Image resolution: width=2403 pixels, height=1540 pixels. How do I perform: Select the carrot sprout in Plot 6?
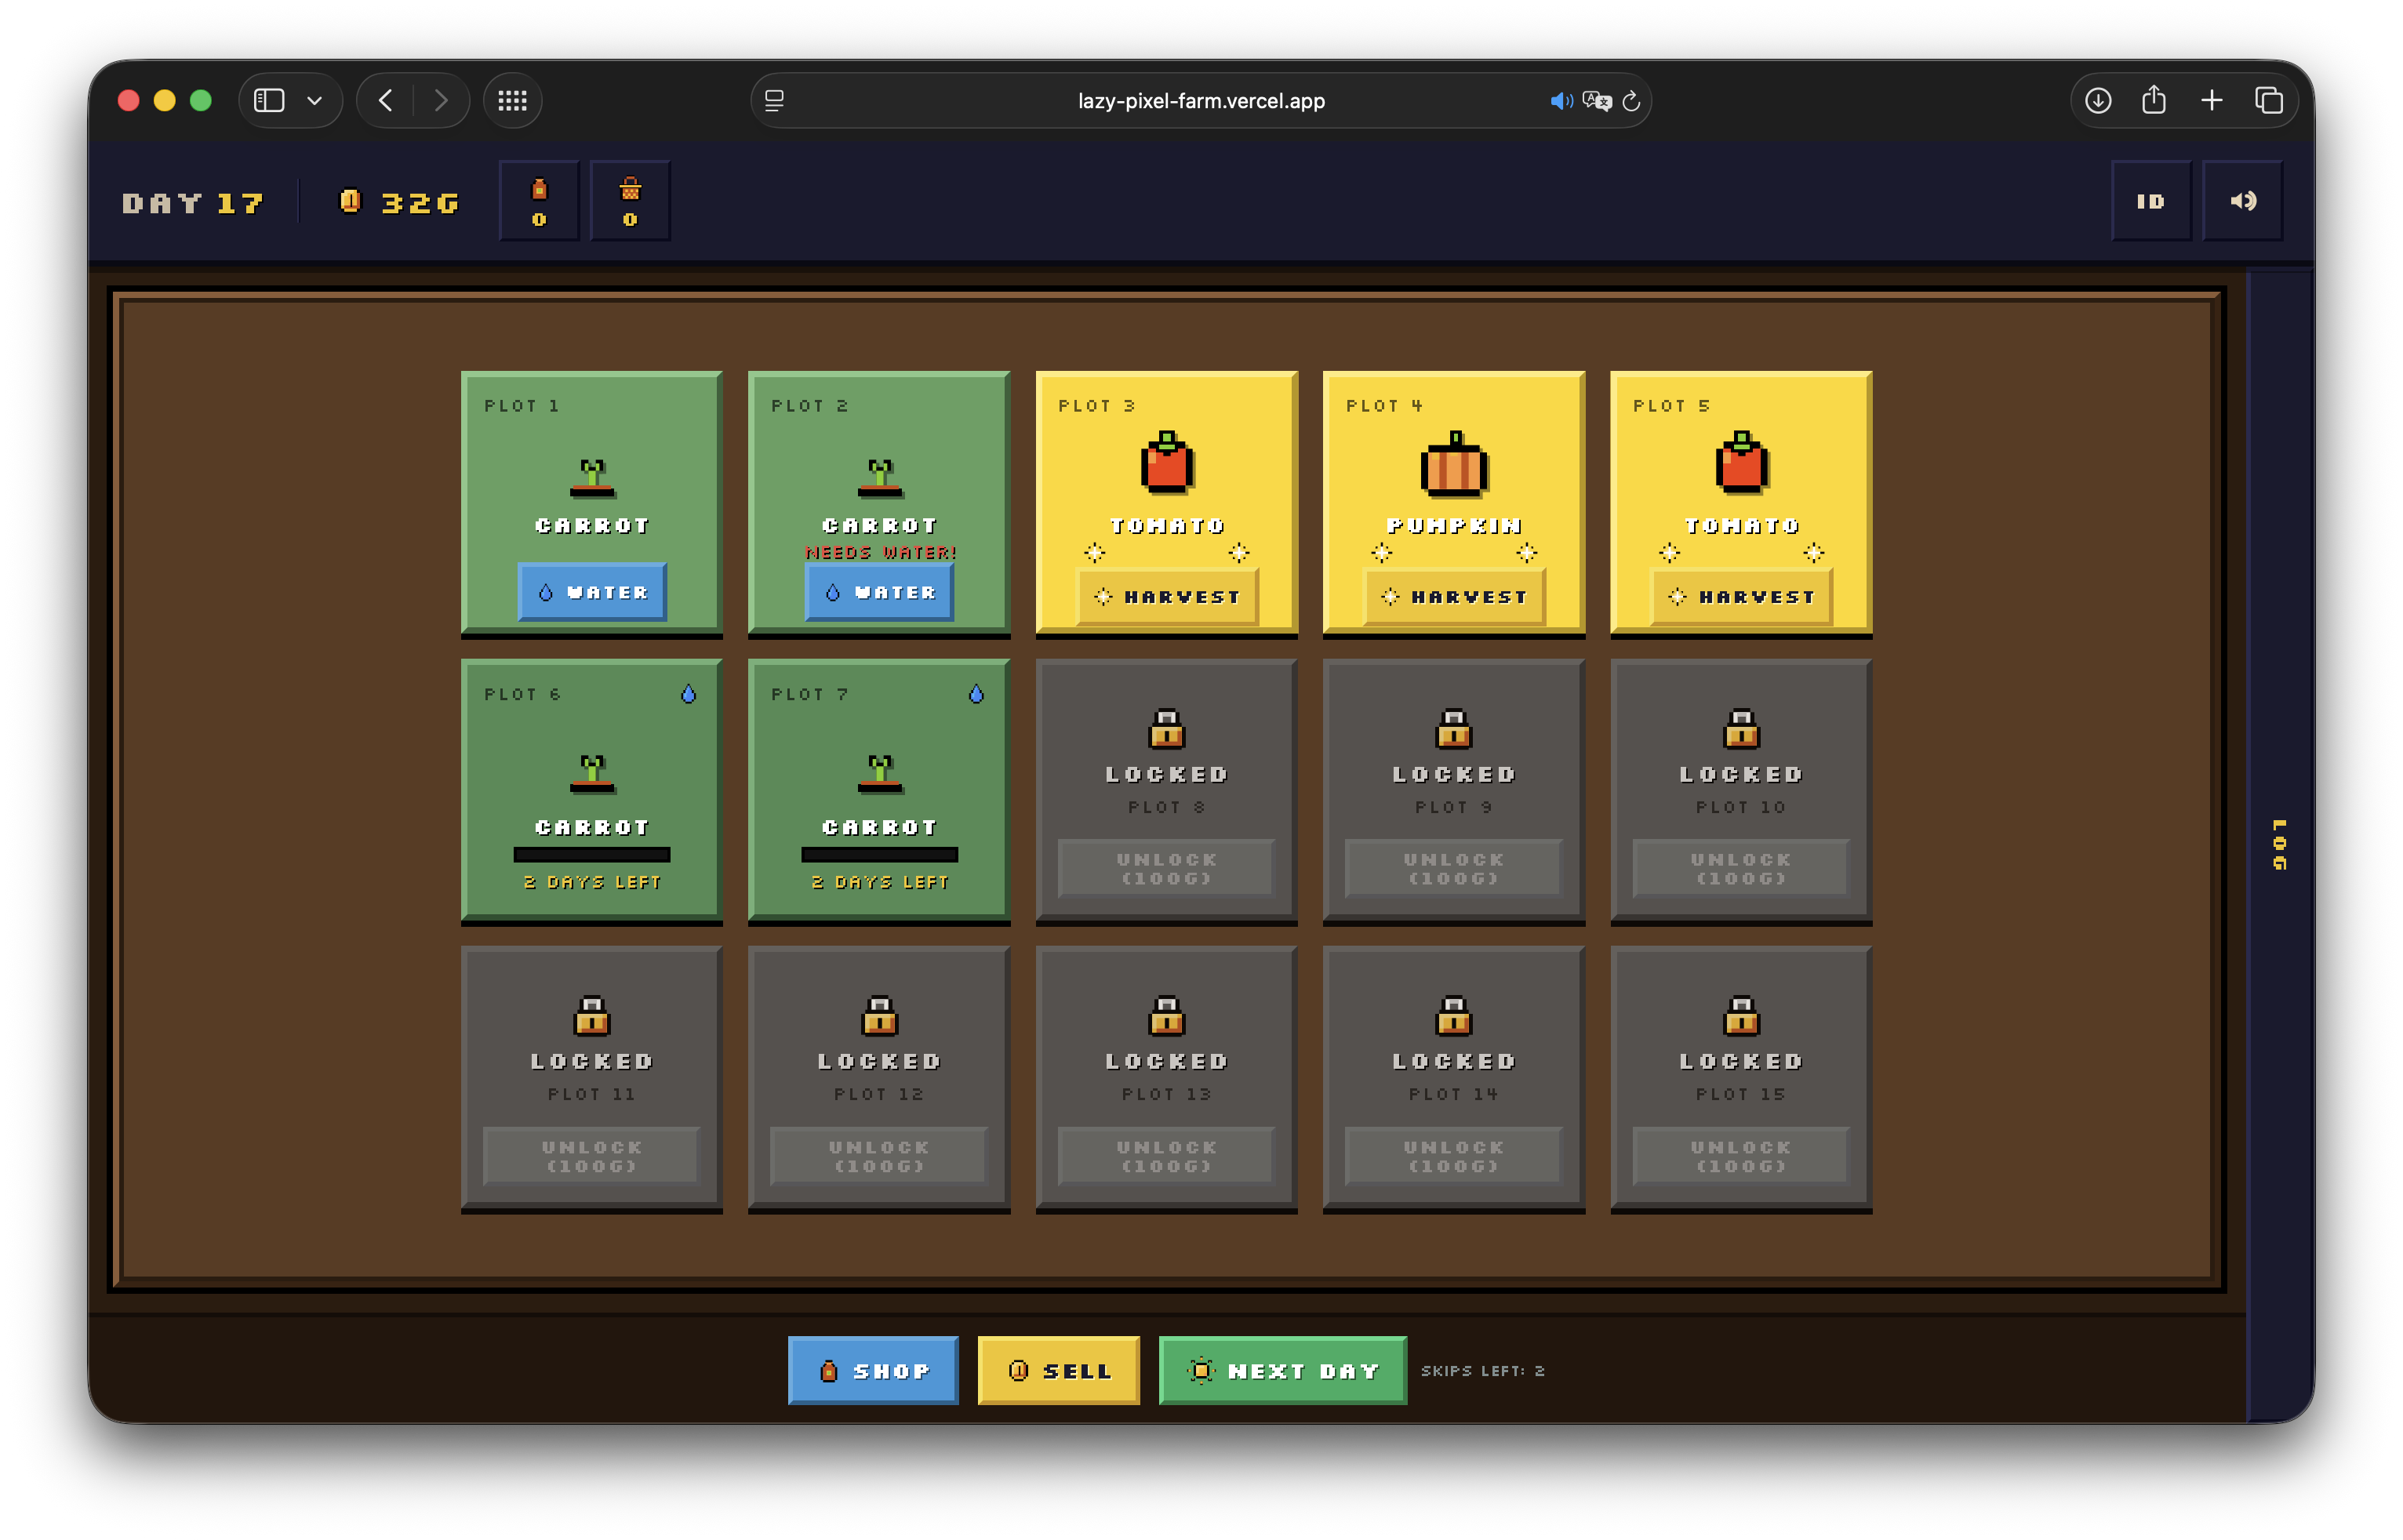point(592,773)
